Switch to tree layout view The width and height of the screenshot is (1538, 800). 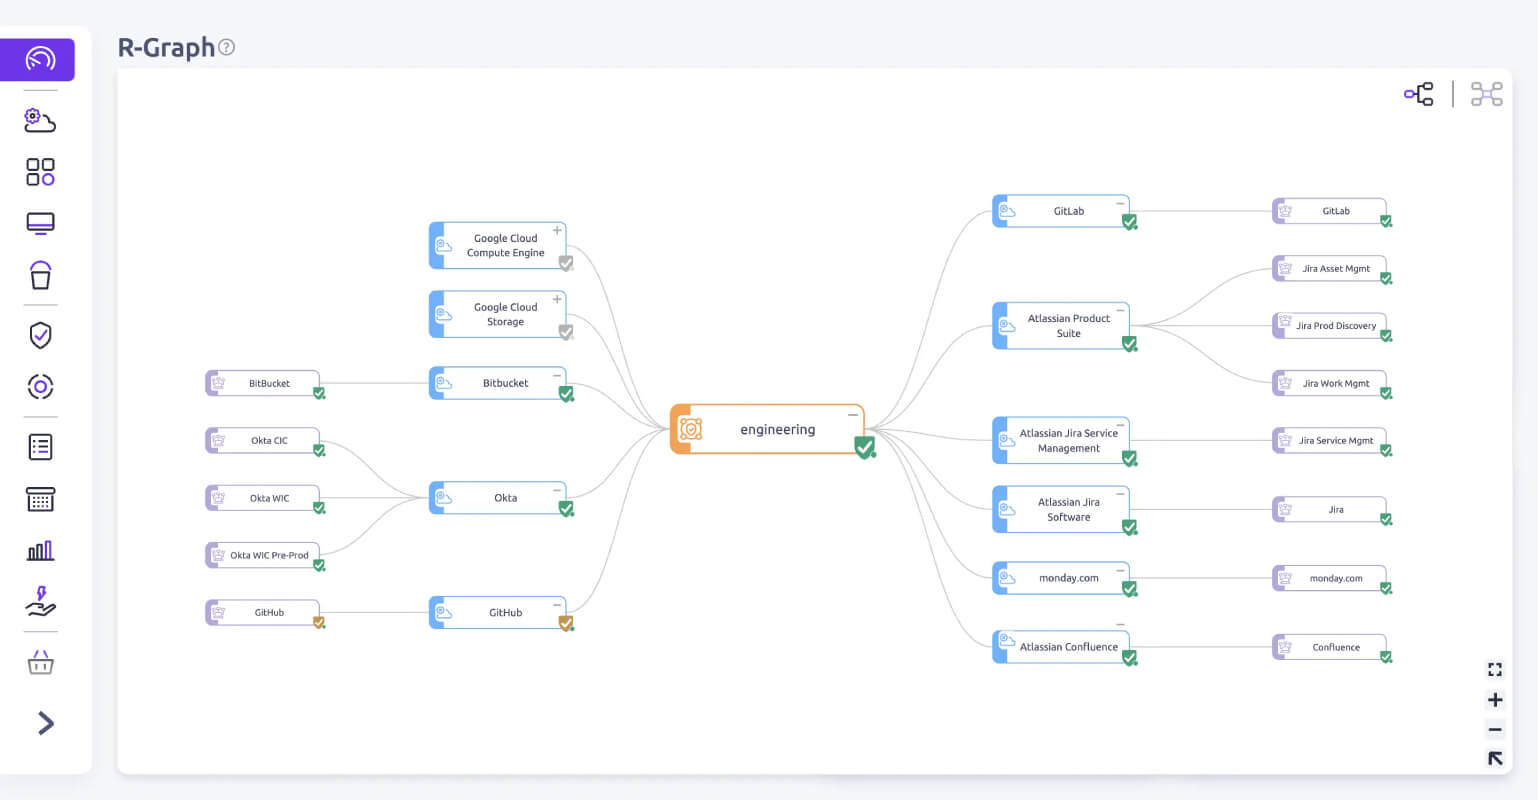pos(1418,94)
